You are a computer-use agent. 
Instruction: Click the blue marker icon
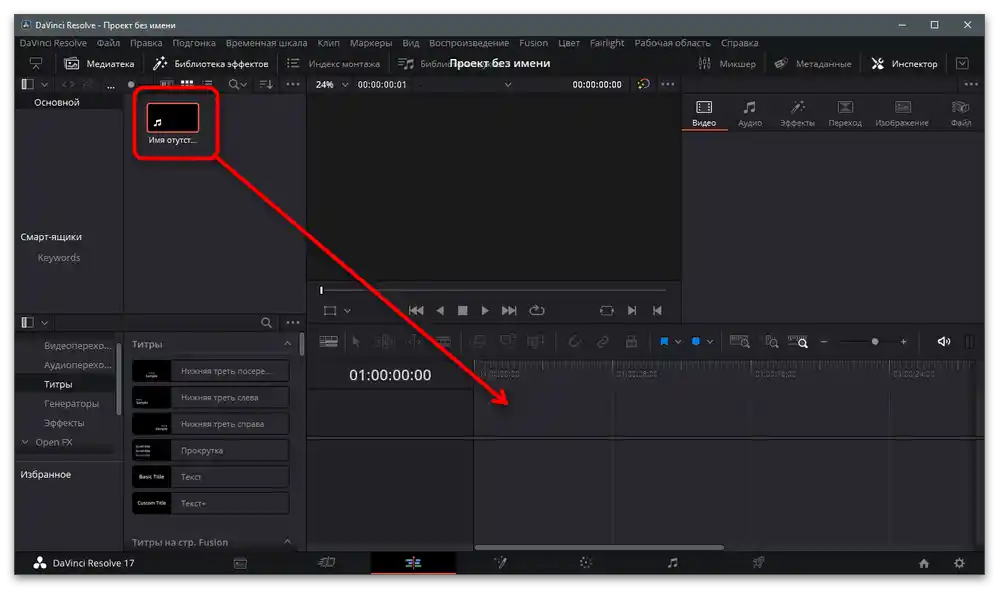pyautogui.click(x=696, y=342)
